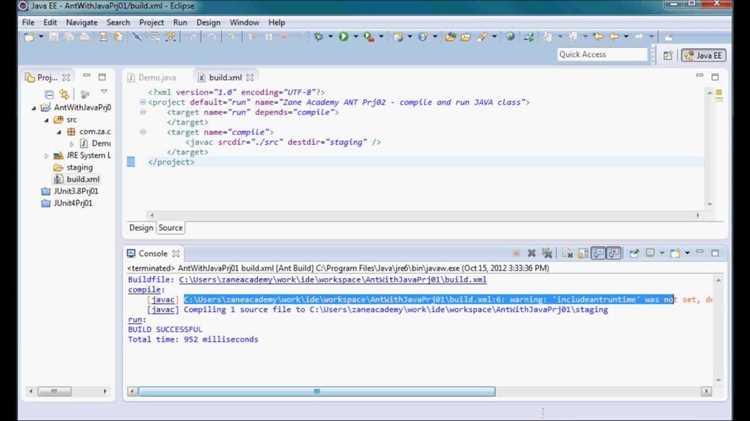Click the Clear Console icon
Image resolution: width=750 pixels, height=421 pixels.
(568, 253)
